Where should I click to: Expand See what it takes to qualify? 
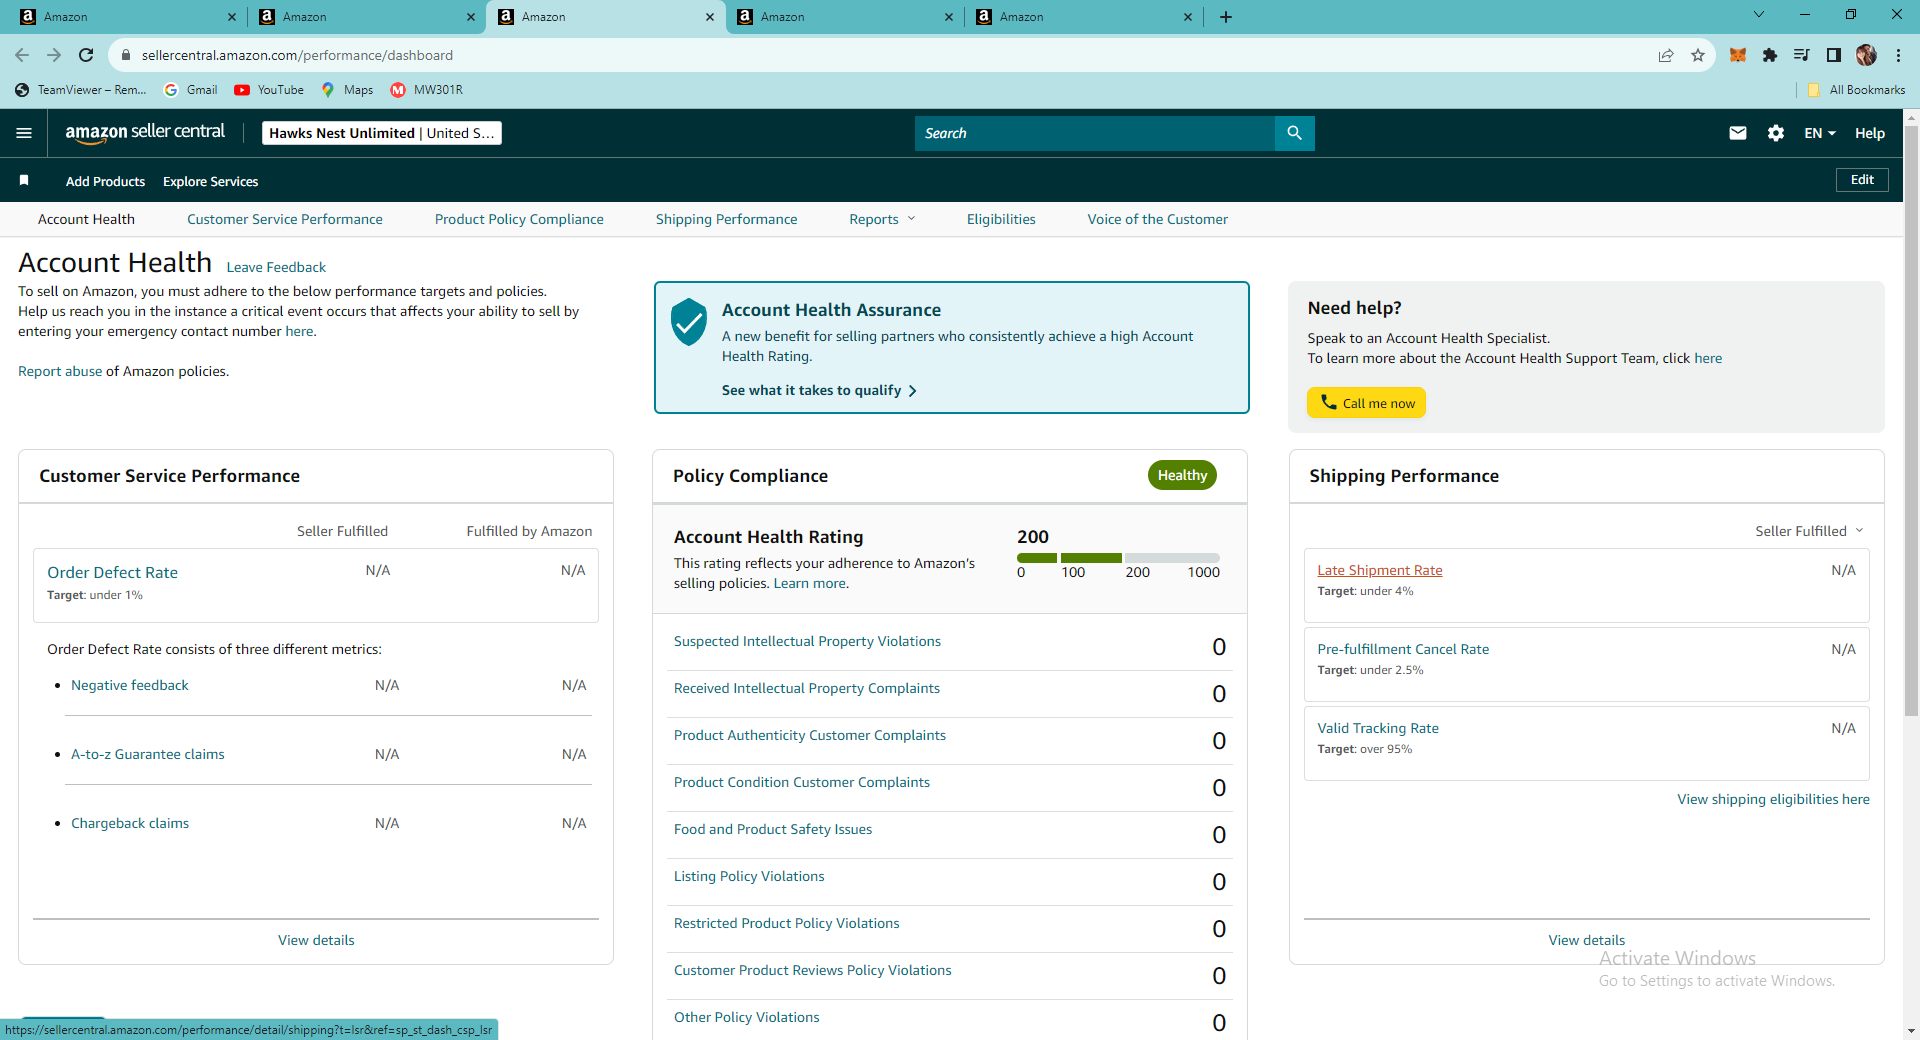point(819,390)
